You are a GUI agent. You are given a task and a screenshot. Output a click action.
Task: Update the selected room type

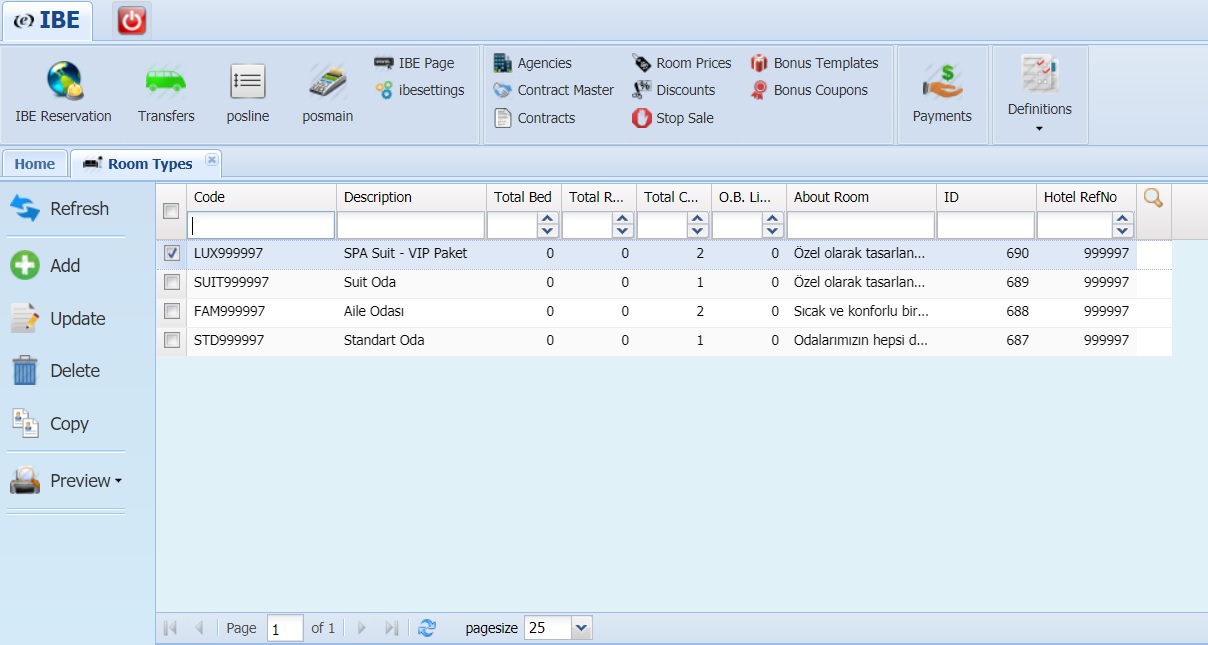pos(58,319)
